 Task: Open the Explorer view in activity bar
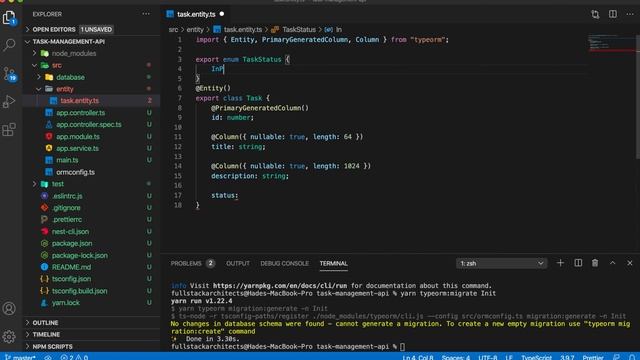coord(9,18)
